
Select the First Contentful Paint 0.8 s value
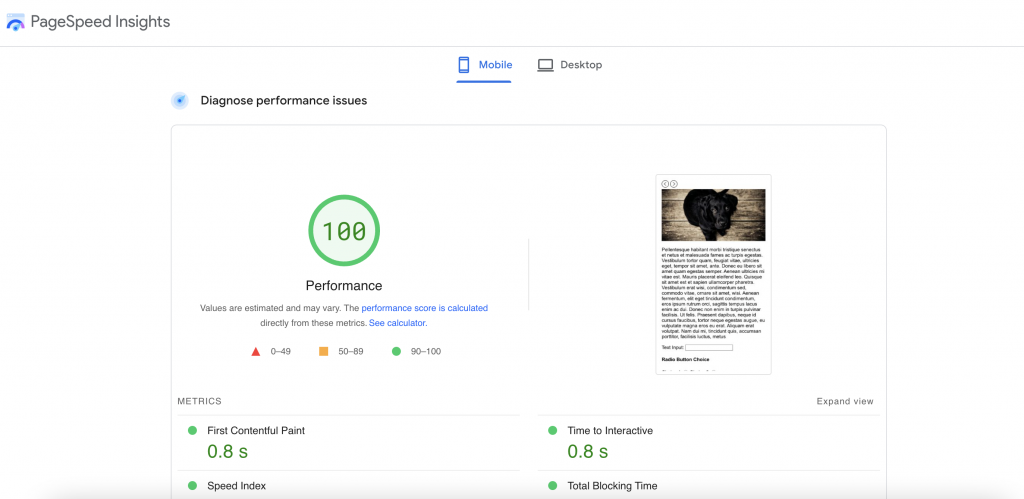[227, 451]
